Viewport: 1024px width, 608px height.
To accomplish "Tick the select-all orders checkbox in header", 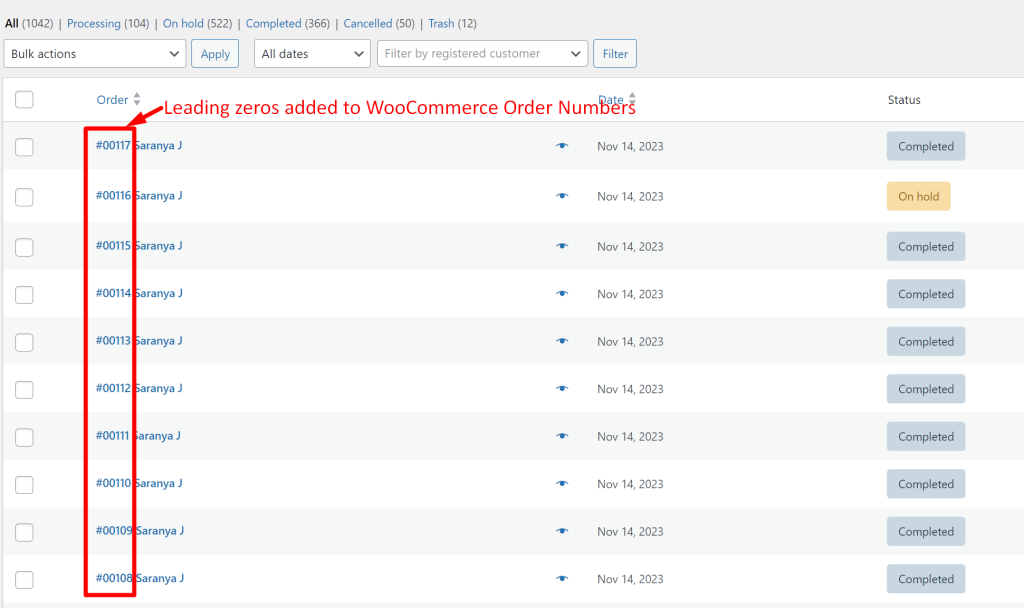I will 24,99.
